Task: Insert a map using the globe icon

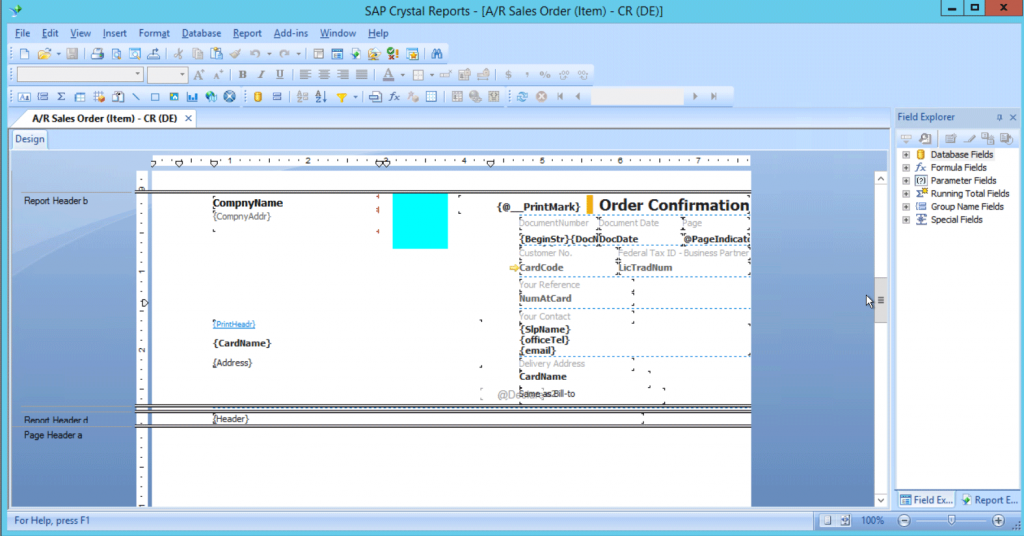Action: click(211, 97)
